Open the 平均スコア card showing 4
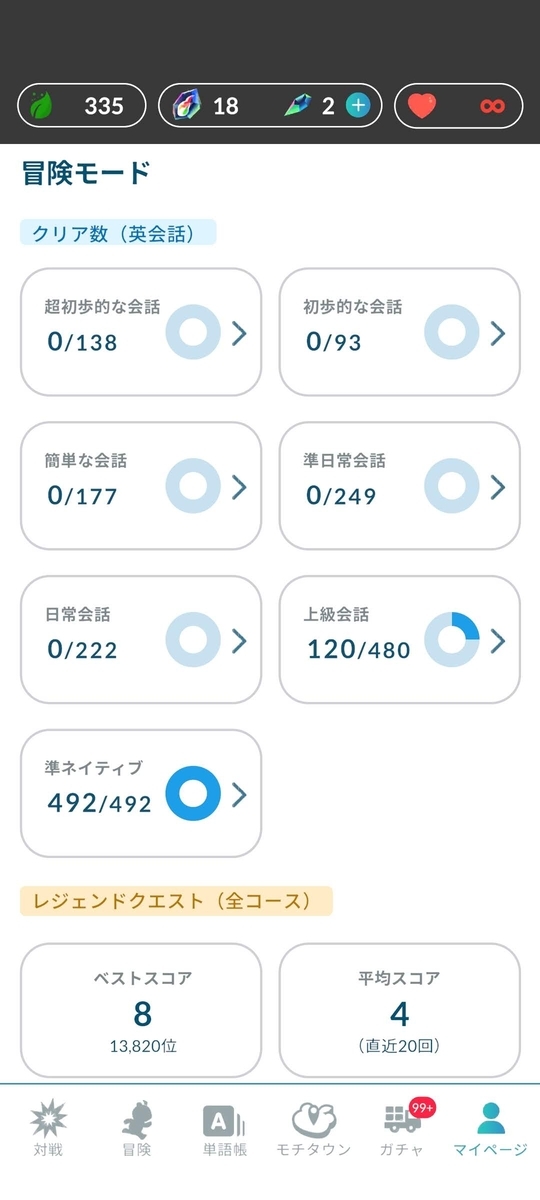Viewport: 540px width, 1200px height. point(400,1009)
